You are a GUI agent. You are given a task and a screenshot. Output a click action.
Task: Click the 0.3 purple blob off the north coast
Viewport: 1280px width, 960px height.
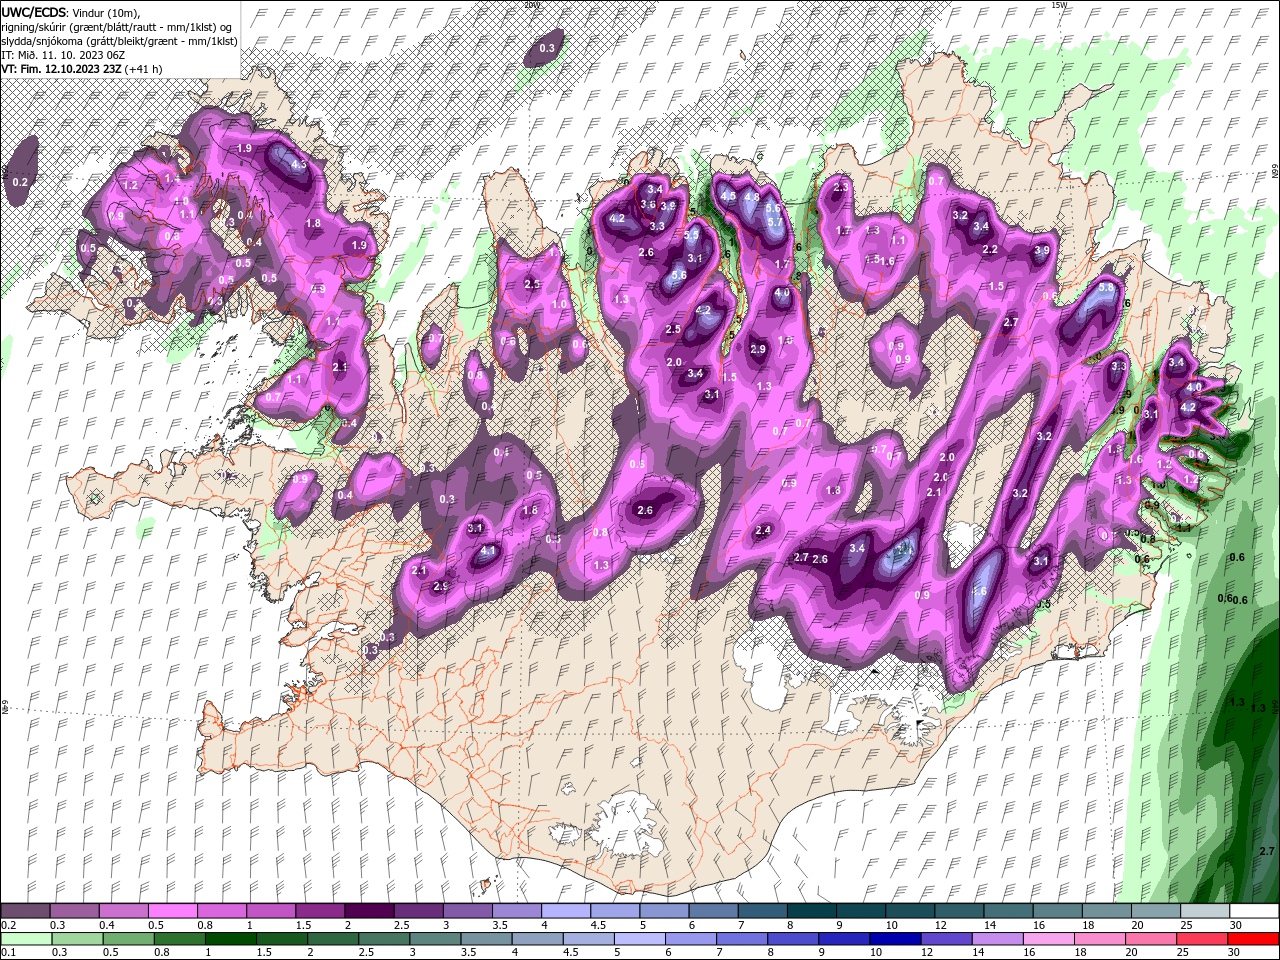point(547,48)
